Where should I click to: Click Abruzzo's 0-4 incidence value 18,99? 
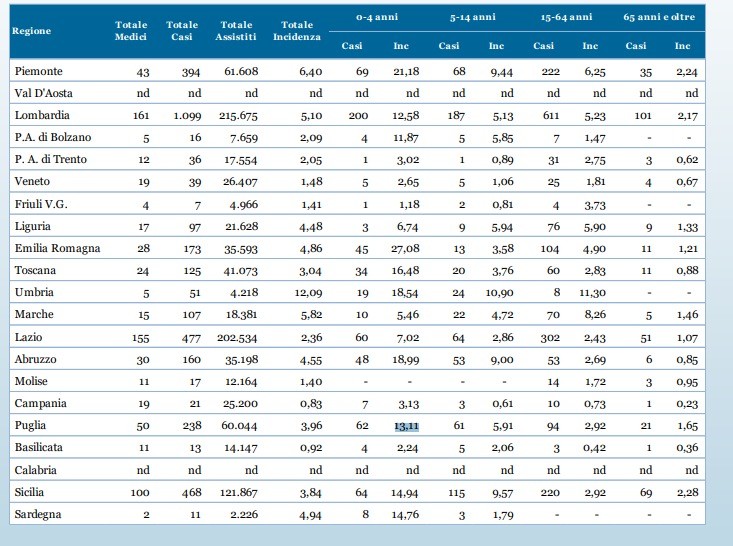click(406, 360)
